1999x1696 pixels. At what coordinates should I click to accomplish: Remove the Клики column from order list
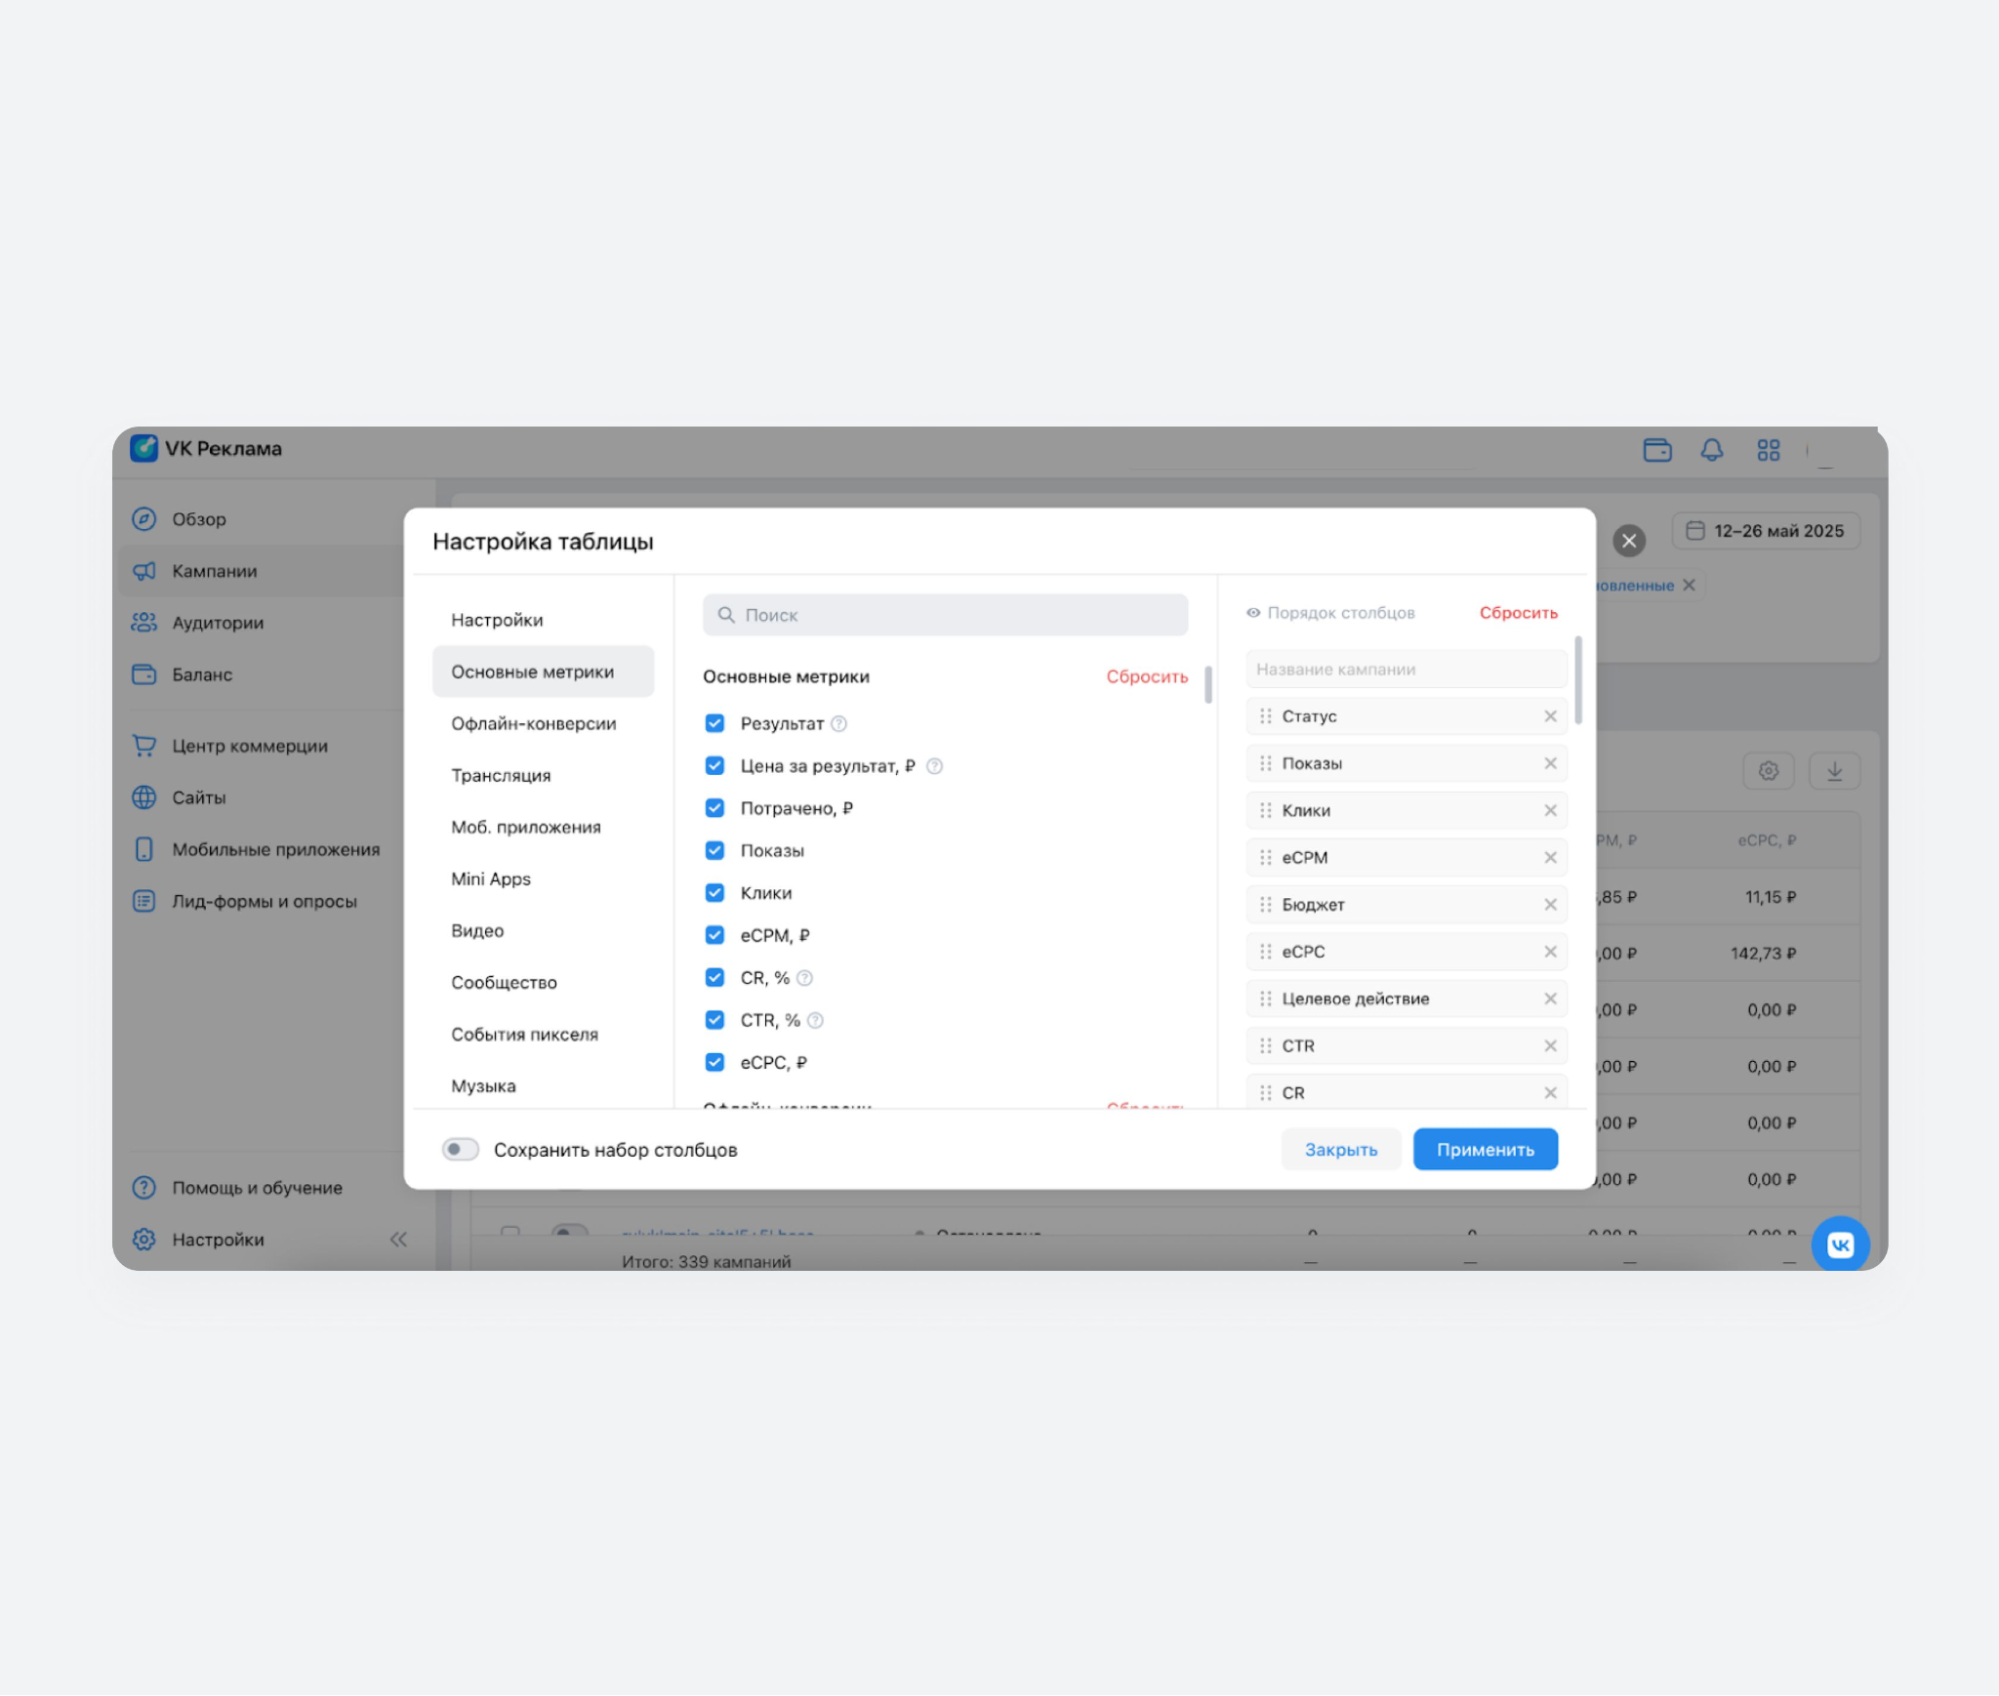pyautogui.click(x=1550, y=810)
